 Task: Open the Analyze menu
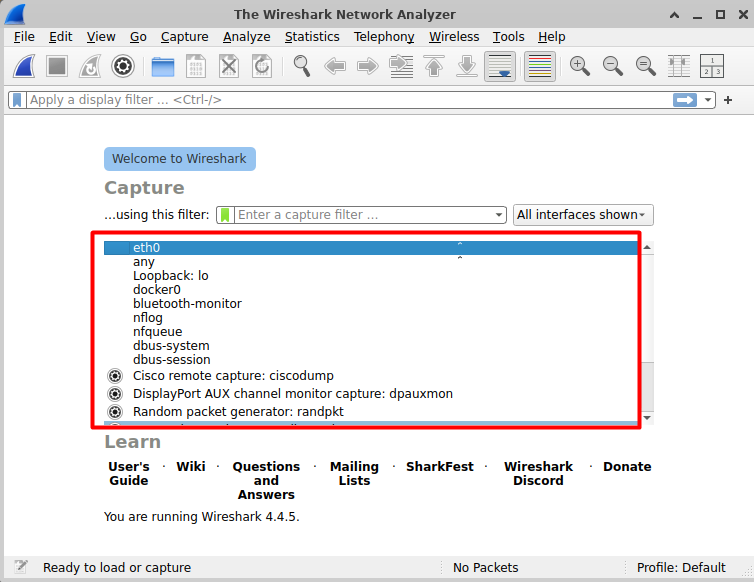click(247, 37)
